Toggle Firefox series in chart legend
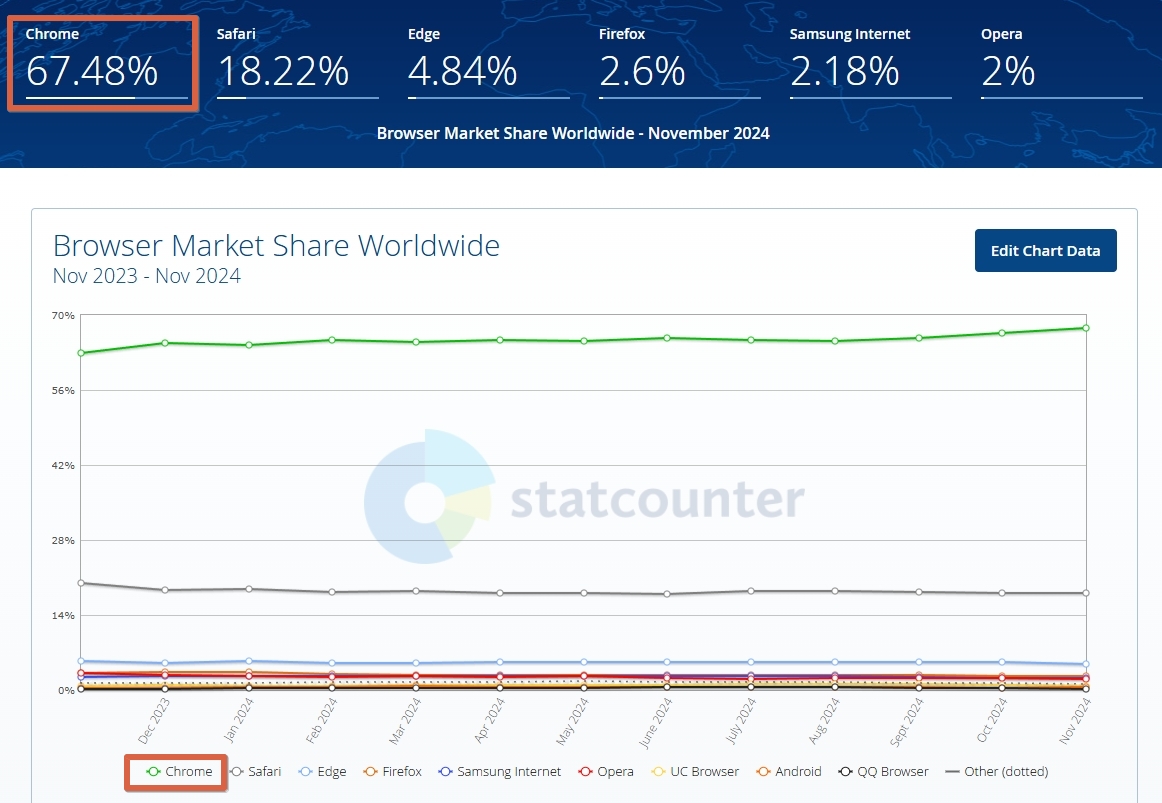1162x803 pixels. pos(392,771)
